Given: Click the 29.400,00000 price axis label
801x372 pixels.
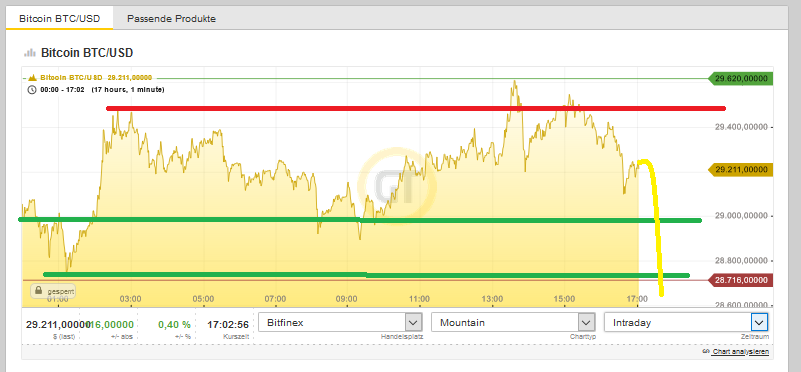Looking at the screenshot, I should coord(741,127).
